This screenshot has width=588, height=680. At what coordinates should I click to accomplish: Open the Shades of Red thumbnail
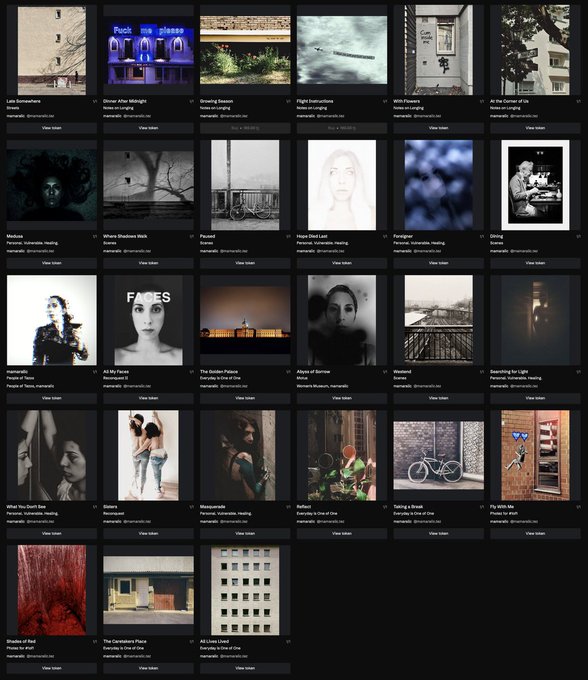[x=52, y=590]
